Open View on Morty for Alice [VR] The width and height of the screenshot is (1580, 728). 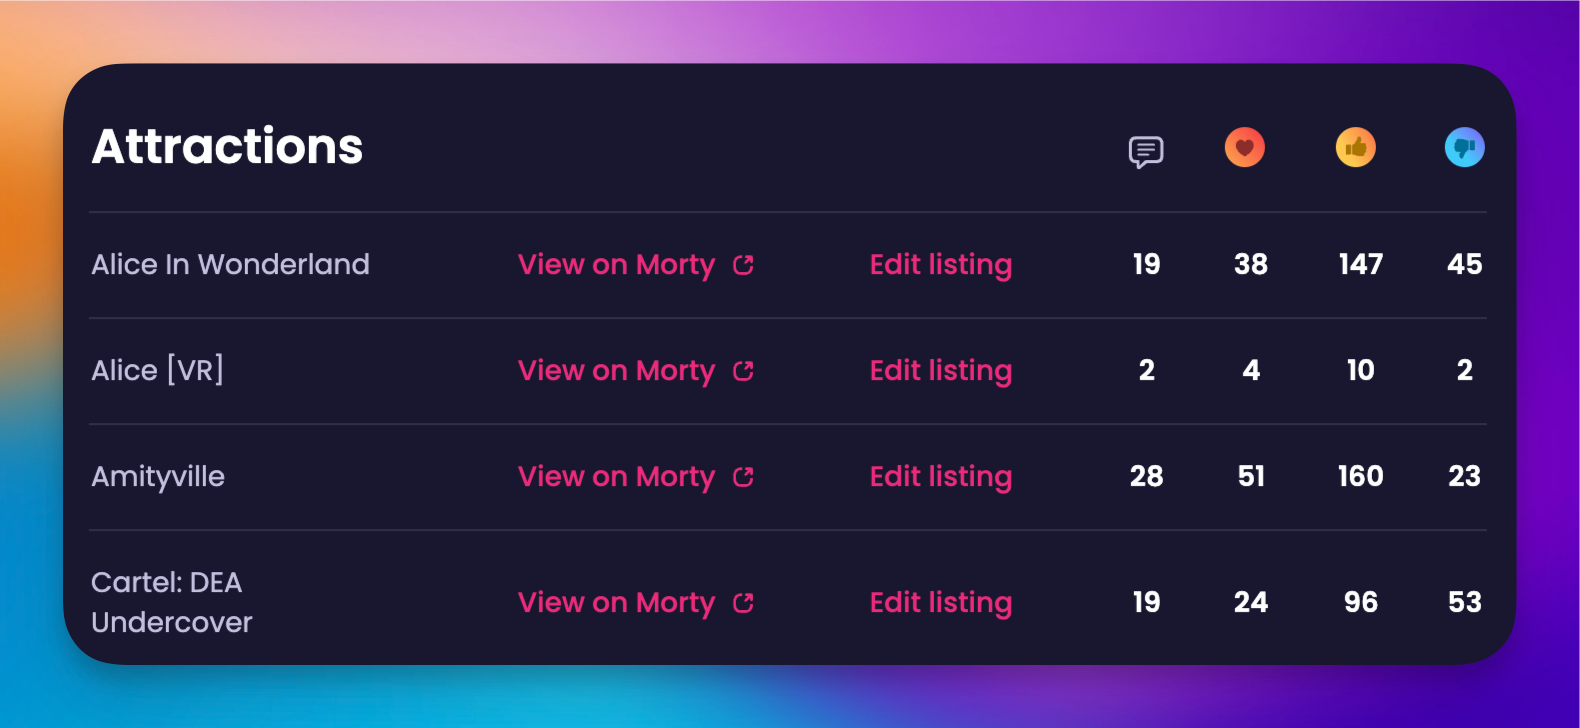616,371
